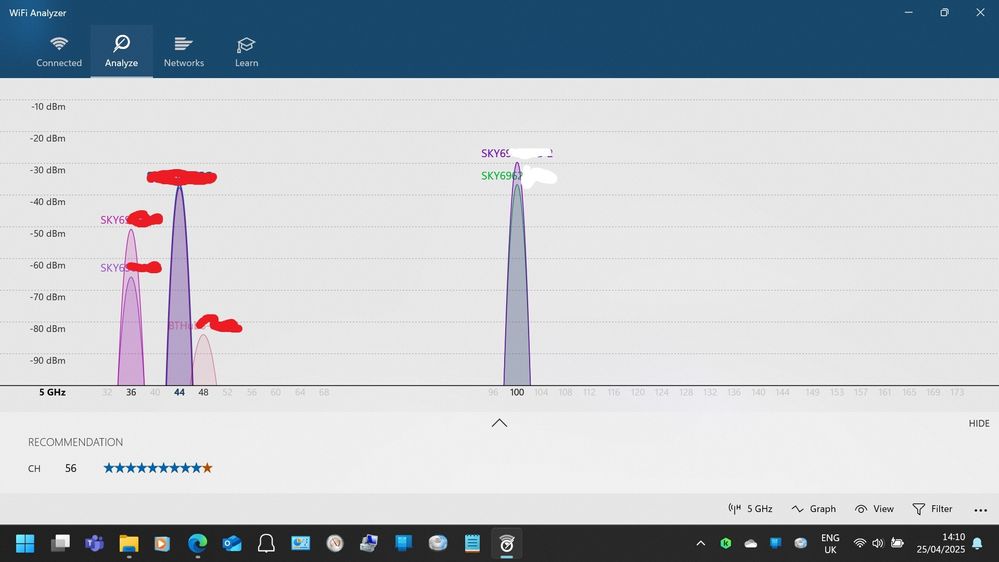Open the more options ellipsis menu
Image resolution: width=999 pixels, height=562 pixels.
coord(981,509)
